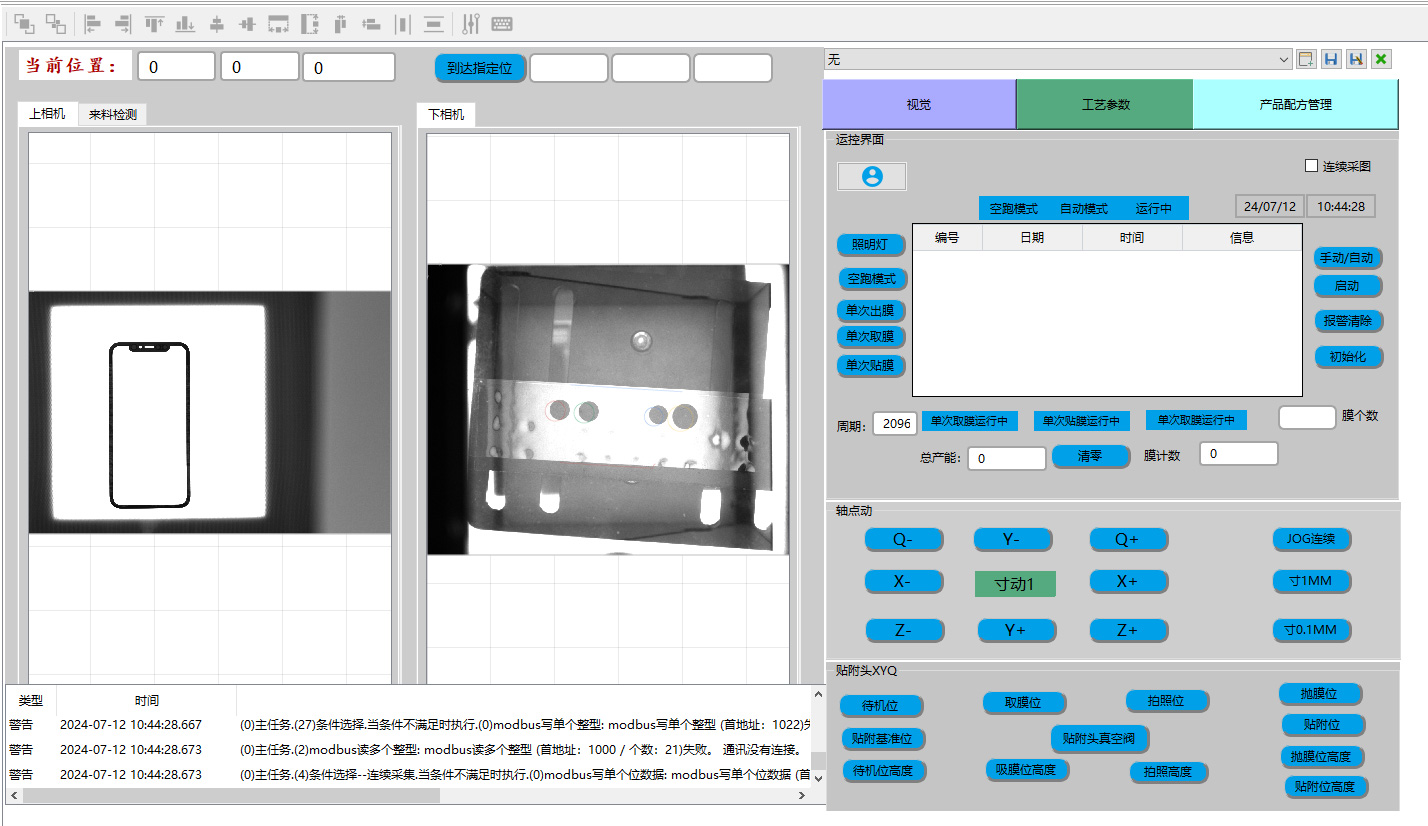Click the bring to front toolbar icon

(x=23, y=23)
